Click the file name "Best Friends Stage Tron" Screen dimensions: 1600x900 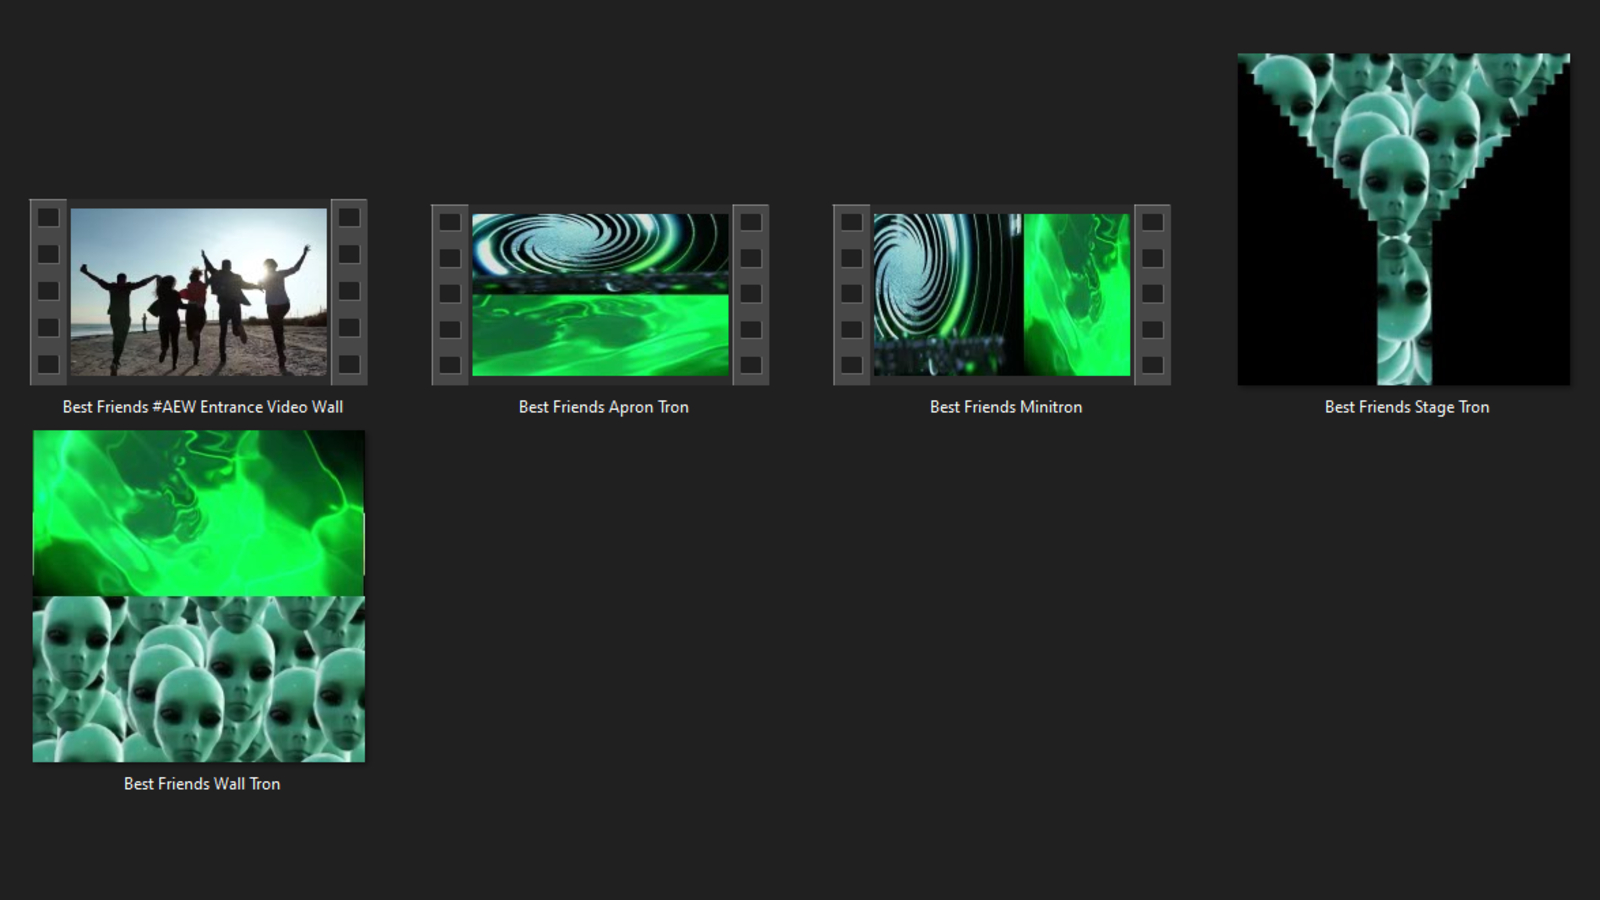click(x=1407, y=407)
